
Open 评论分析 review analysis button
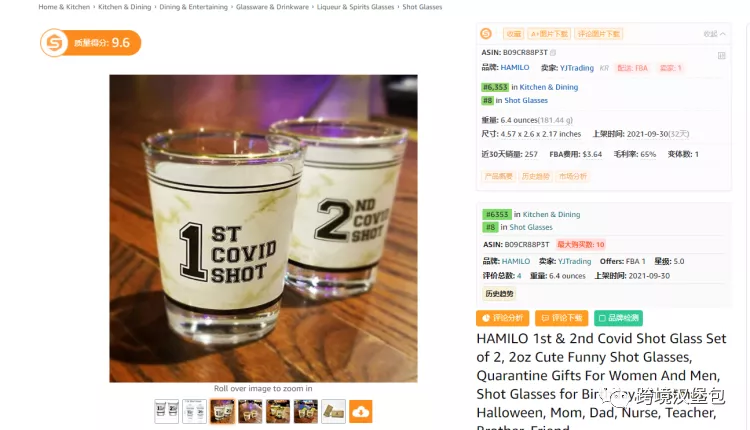[x=502, y=318]
